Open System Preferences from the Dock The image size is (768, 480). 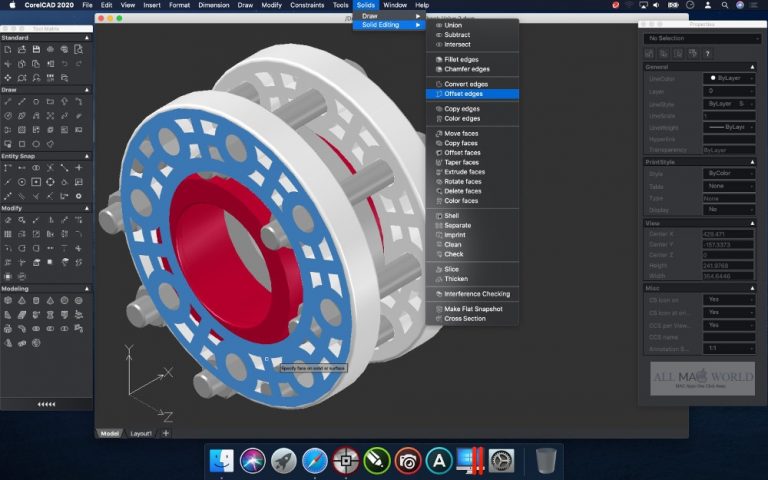tap(502, 460)
